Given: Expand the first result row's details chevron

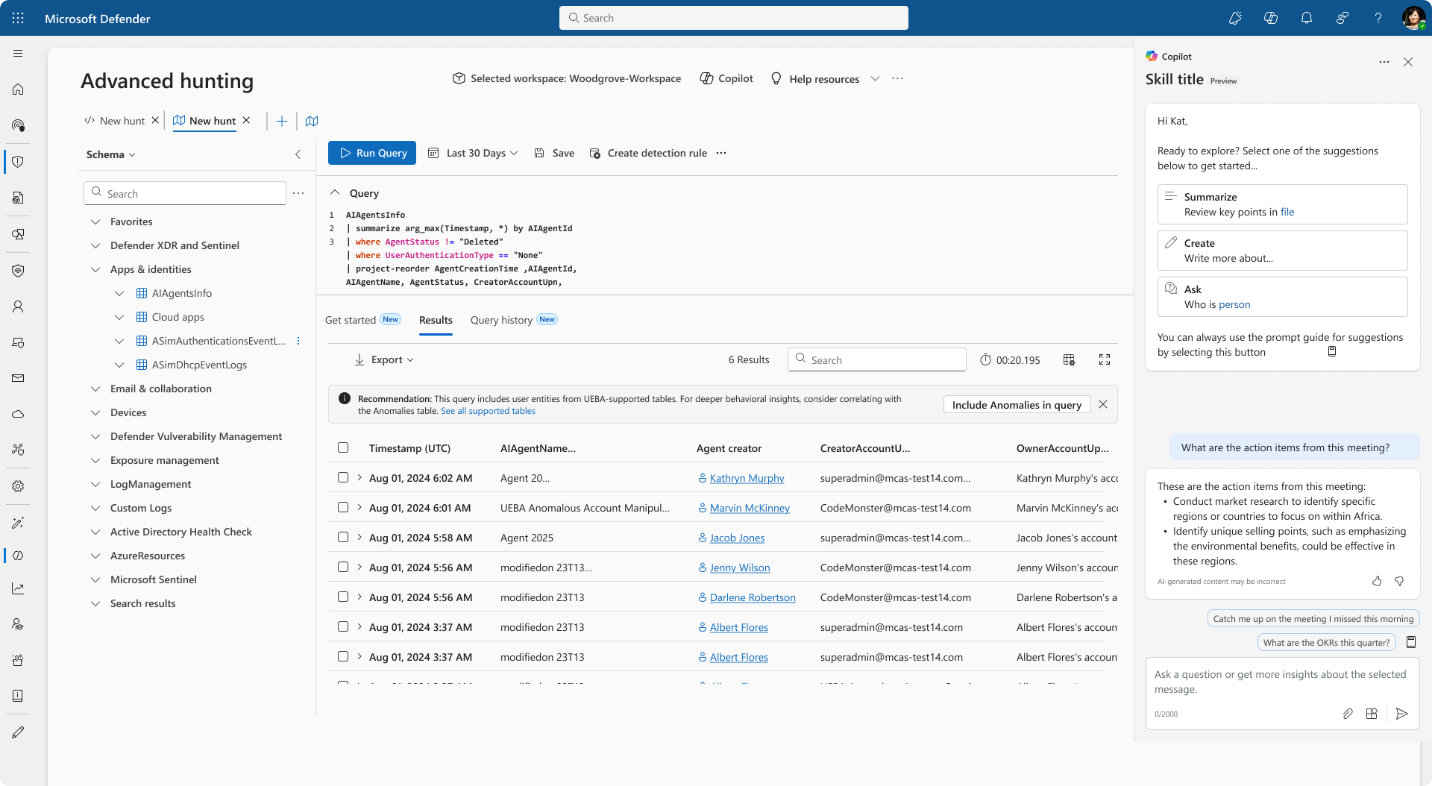Looking at the screenshot, I should point(360,478).
